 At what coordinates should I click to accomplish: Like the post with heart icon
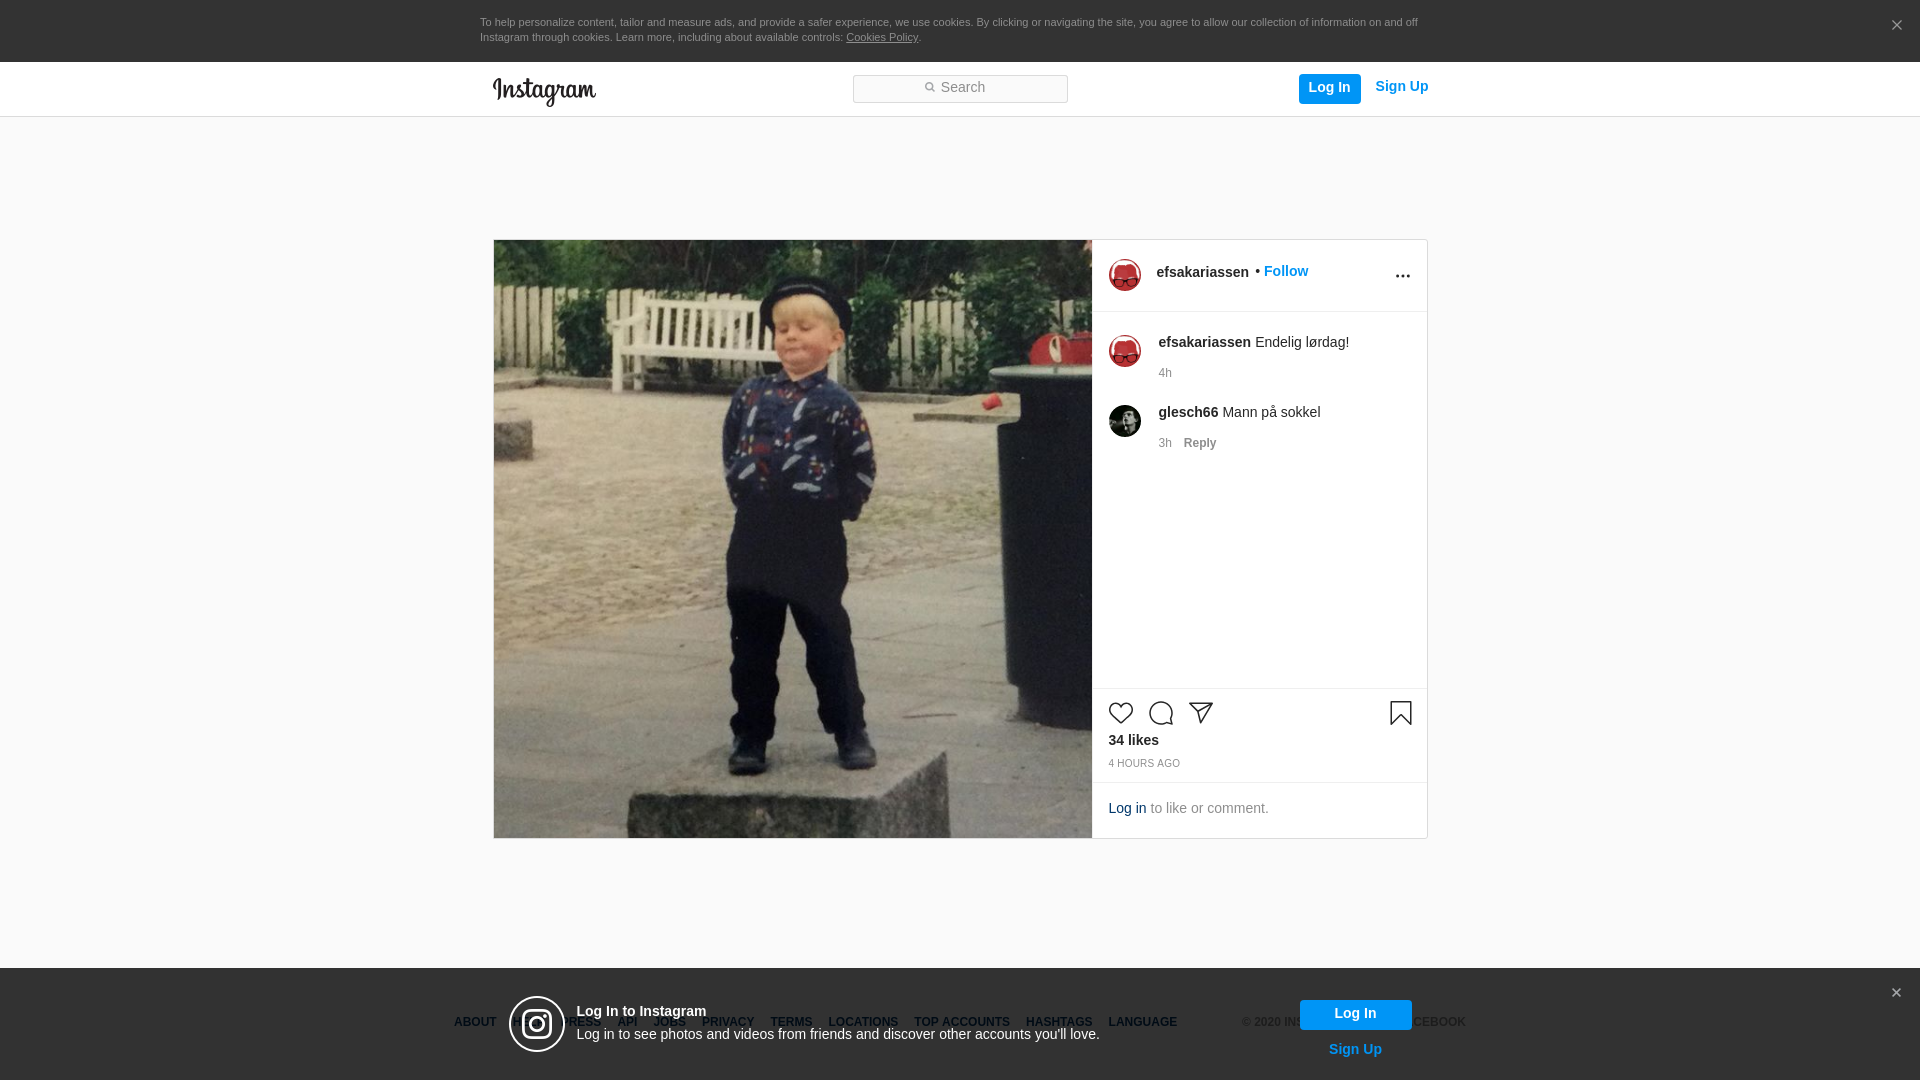point(1121,713)
